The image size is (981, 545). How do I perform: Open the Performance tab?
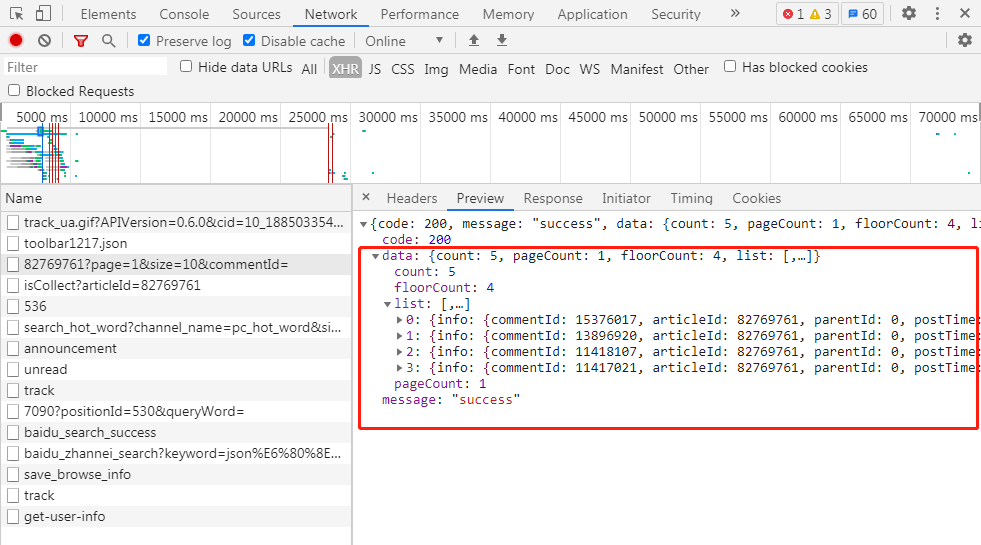420,14
